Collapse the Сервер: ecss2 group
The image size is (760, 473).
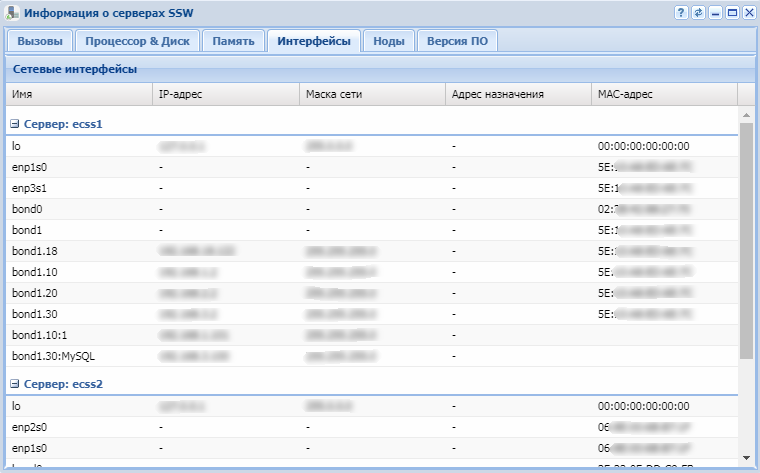[15, 384]
